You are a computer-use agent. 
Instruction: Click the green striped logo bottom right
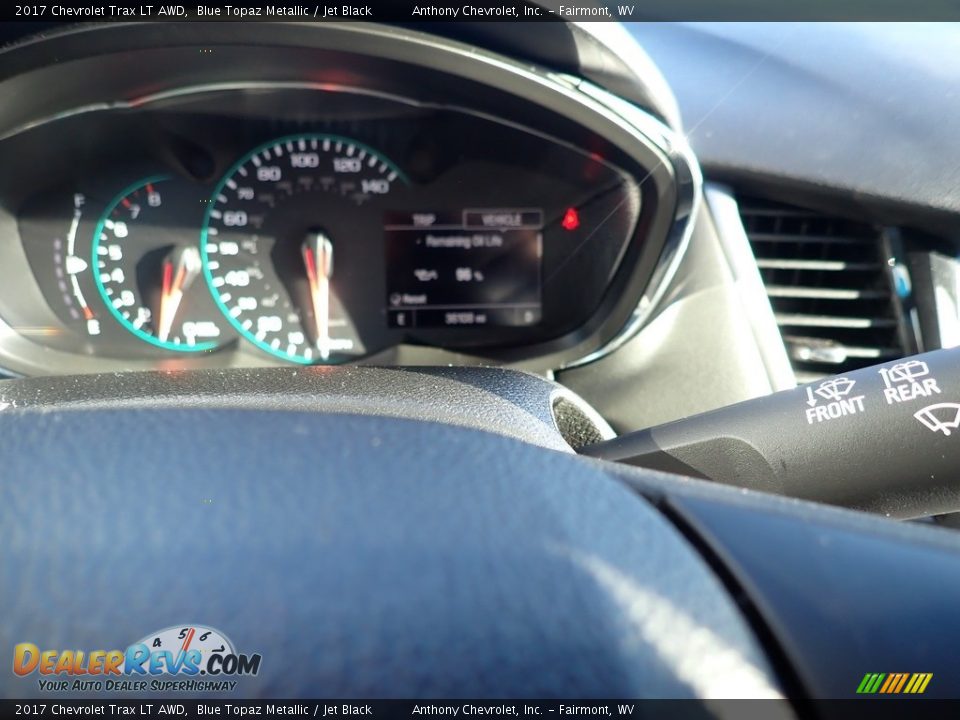coord(895,682)
